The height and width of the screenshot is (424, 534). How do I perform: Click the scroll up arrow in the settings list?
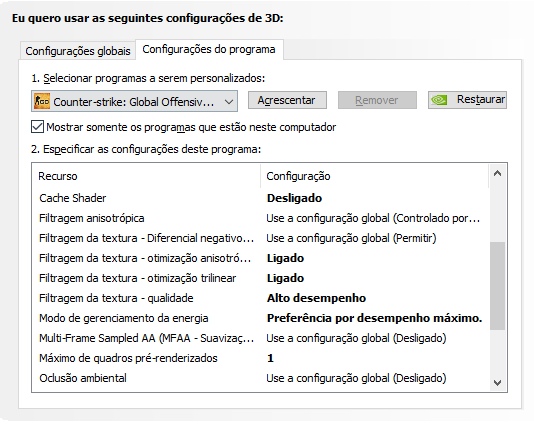[497, 174]
